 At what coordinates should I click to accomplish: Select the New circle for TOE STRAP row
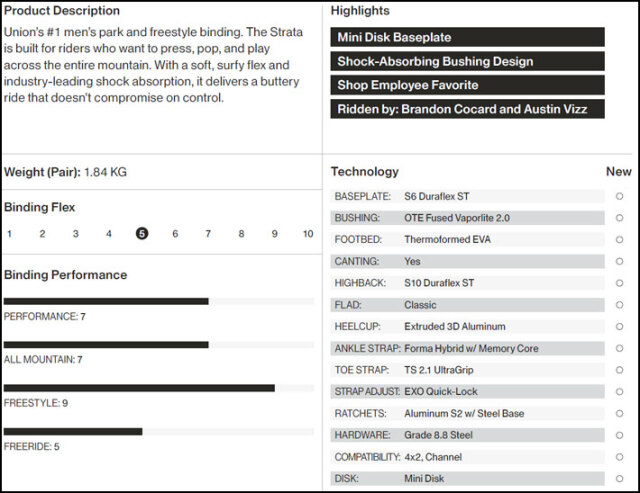click(x=619, y=370)
